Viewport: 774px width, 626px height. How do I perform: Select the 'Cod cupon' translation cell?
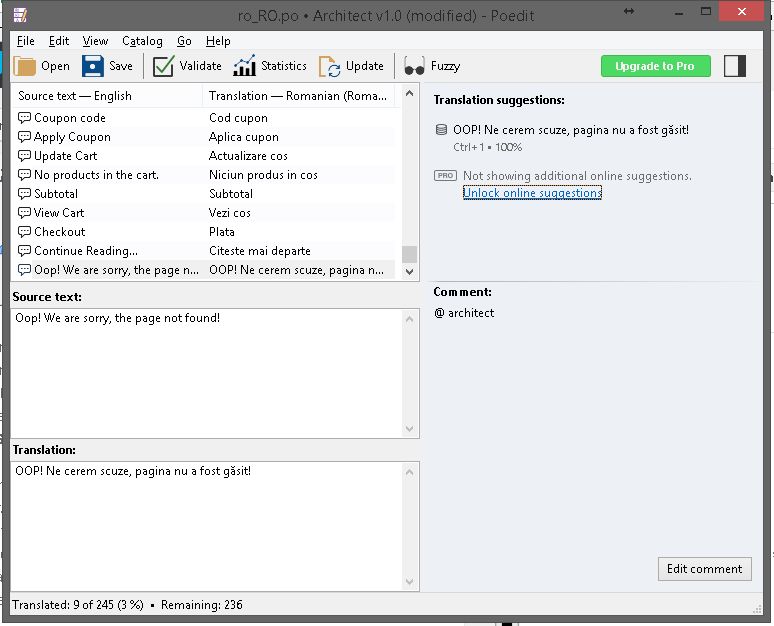coord(238,117)
